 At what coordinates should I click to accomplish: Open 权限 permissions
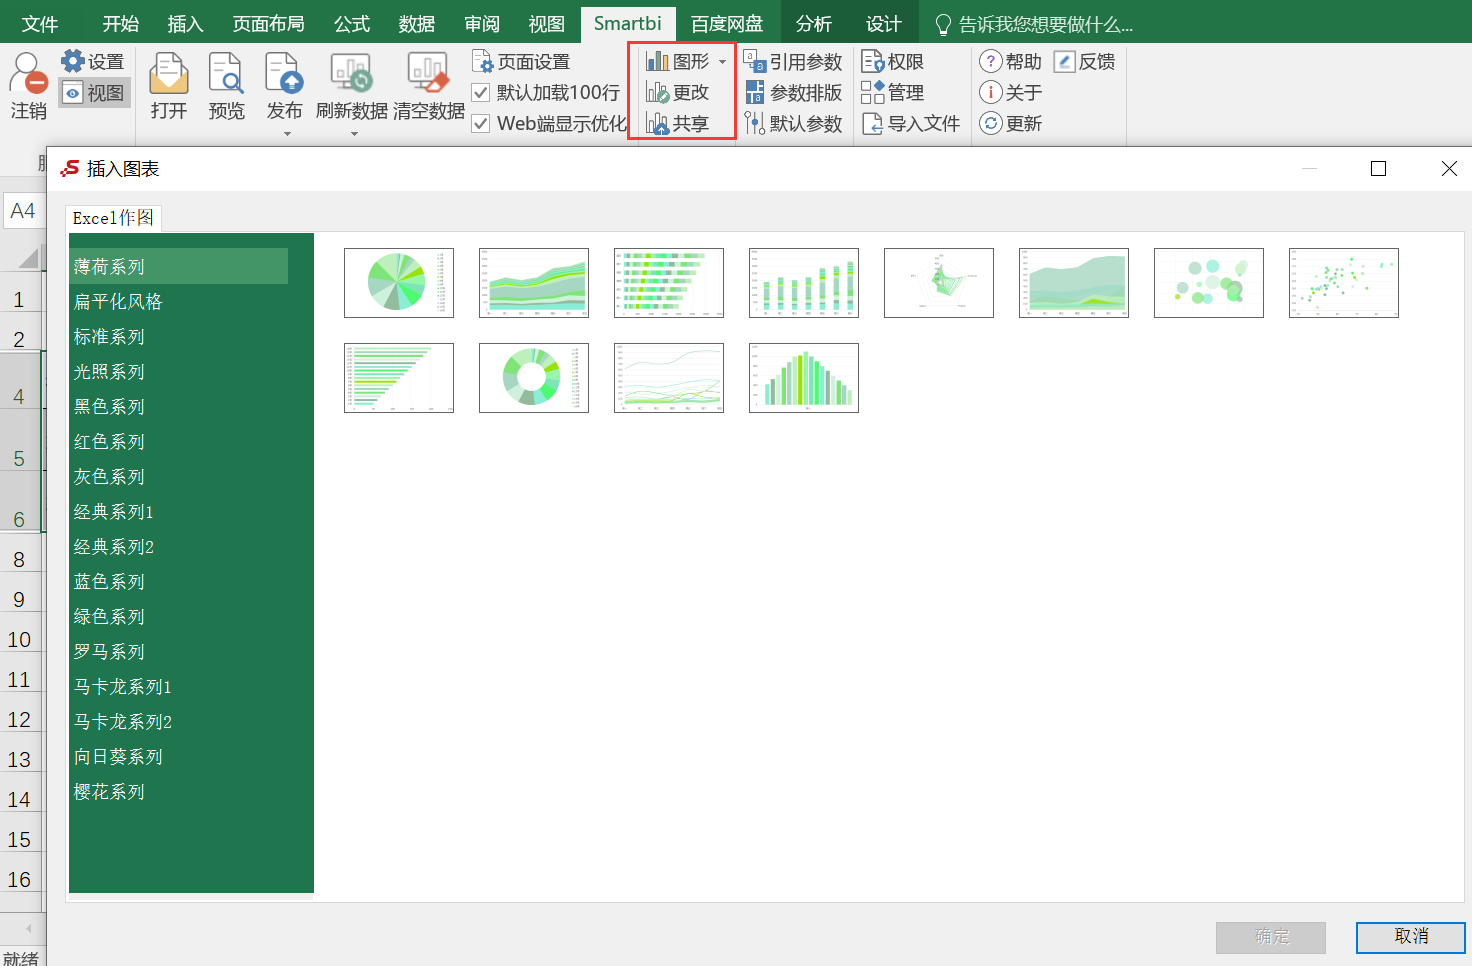coord(892,62)
